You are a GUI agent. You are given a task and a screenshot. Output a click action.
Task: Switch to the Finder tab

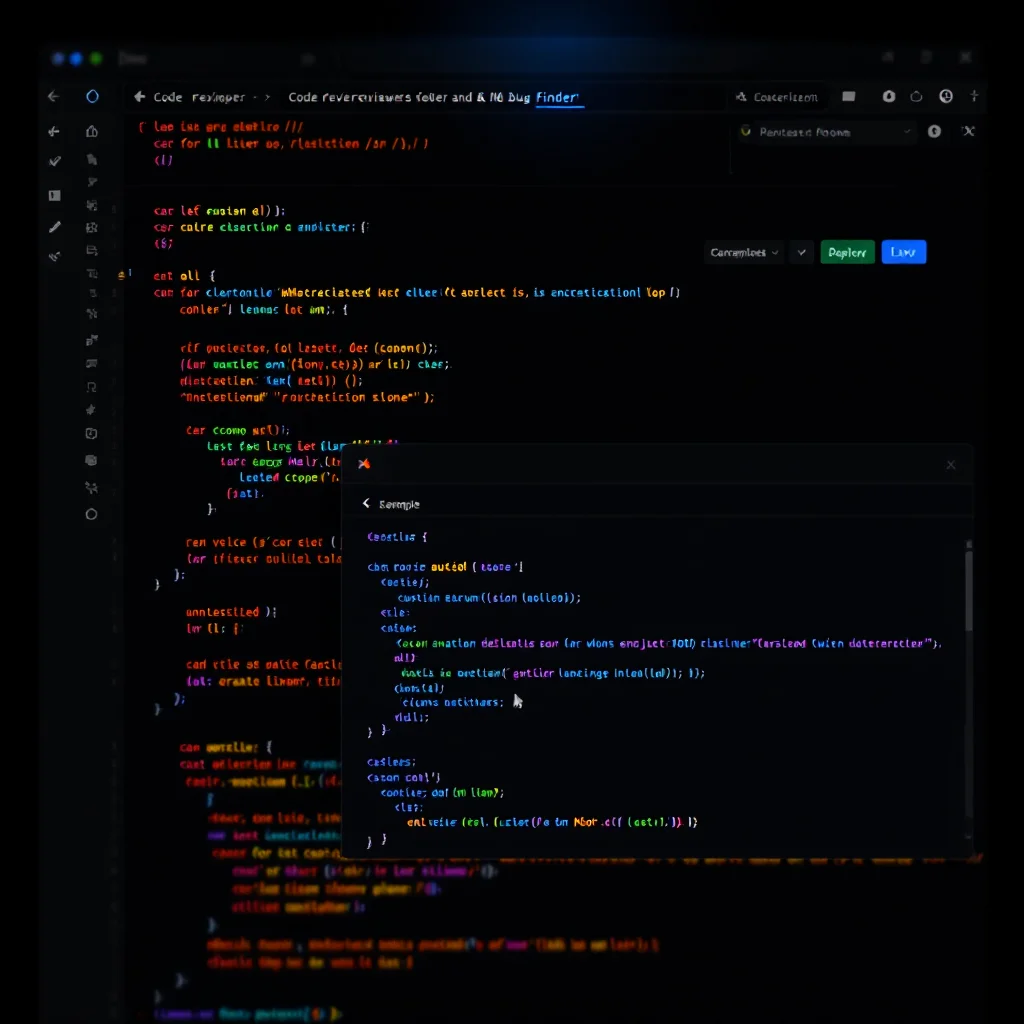559,97
